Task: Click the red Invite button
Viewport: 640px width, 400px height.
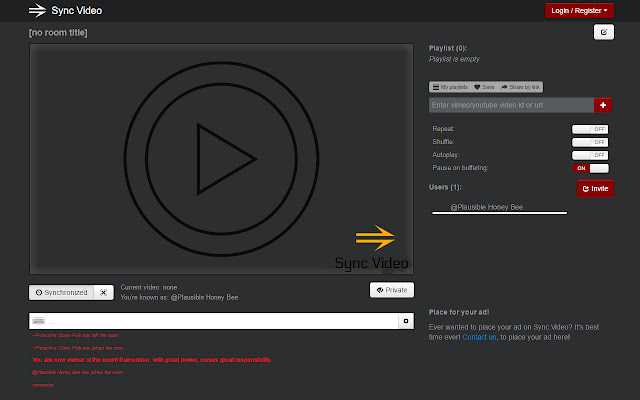Action: pyautogui.click(x=596, y=189)
